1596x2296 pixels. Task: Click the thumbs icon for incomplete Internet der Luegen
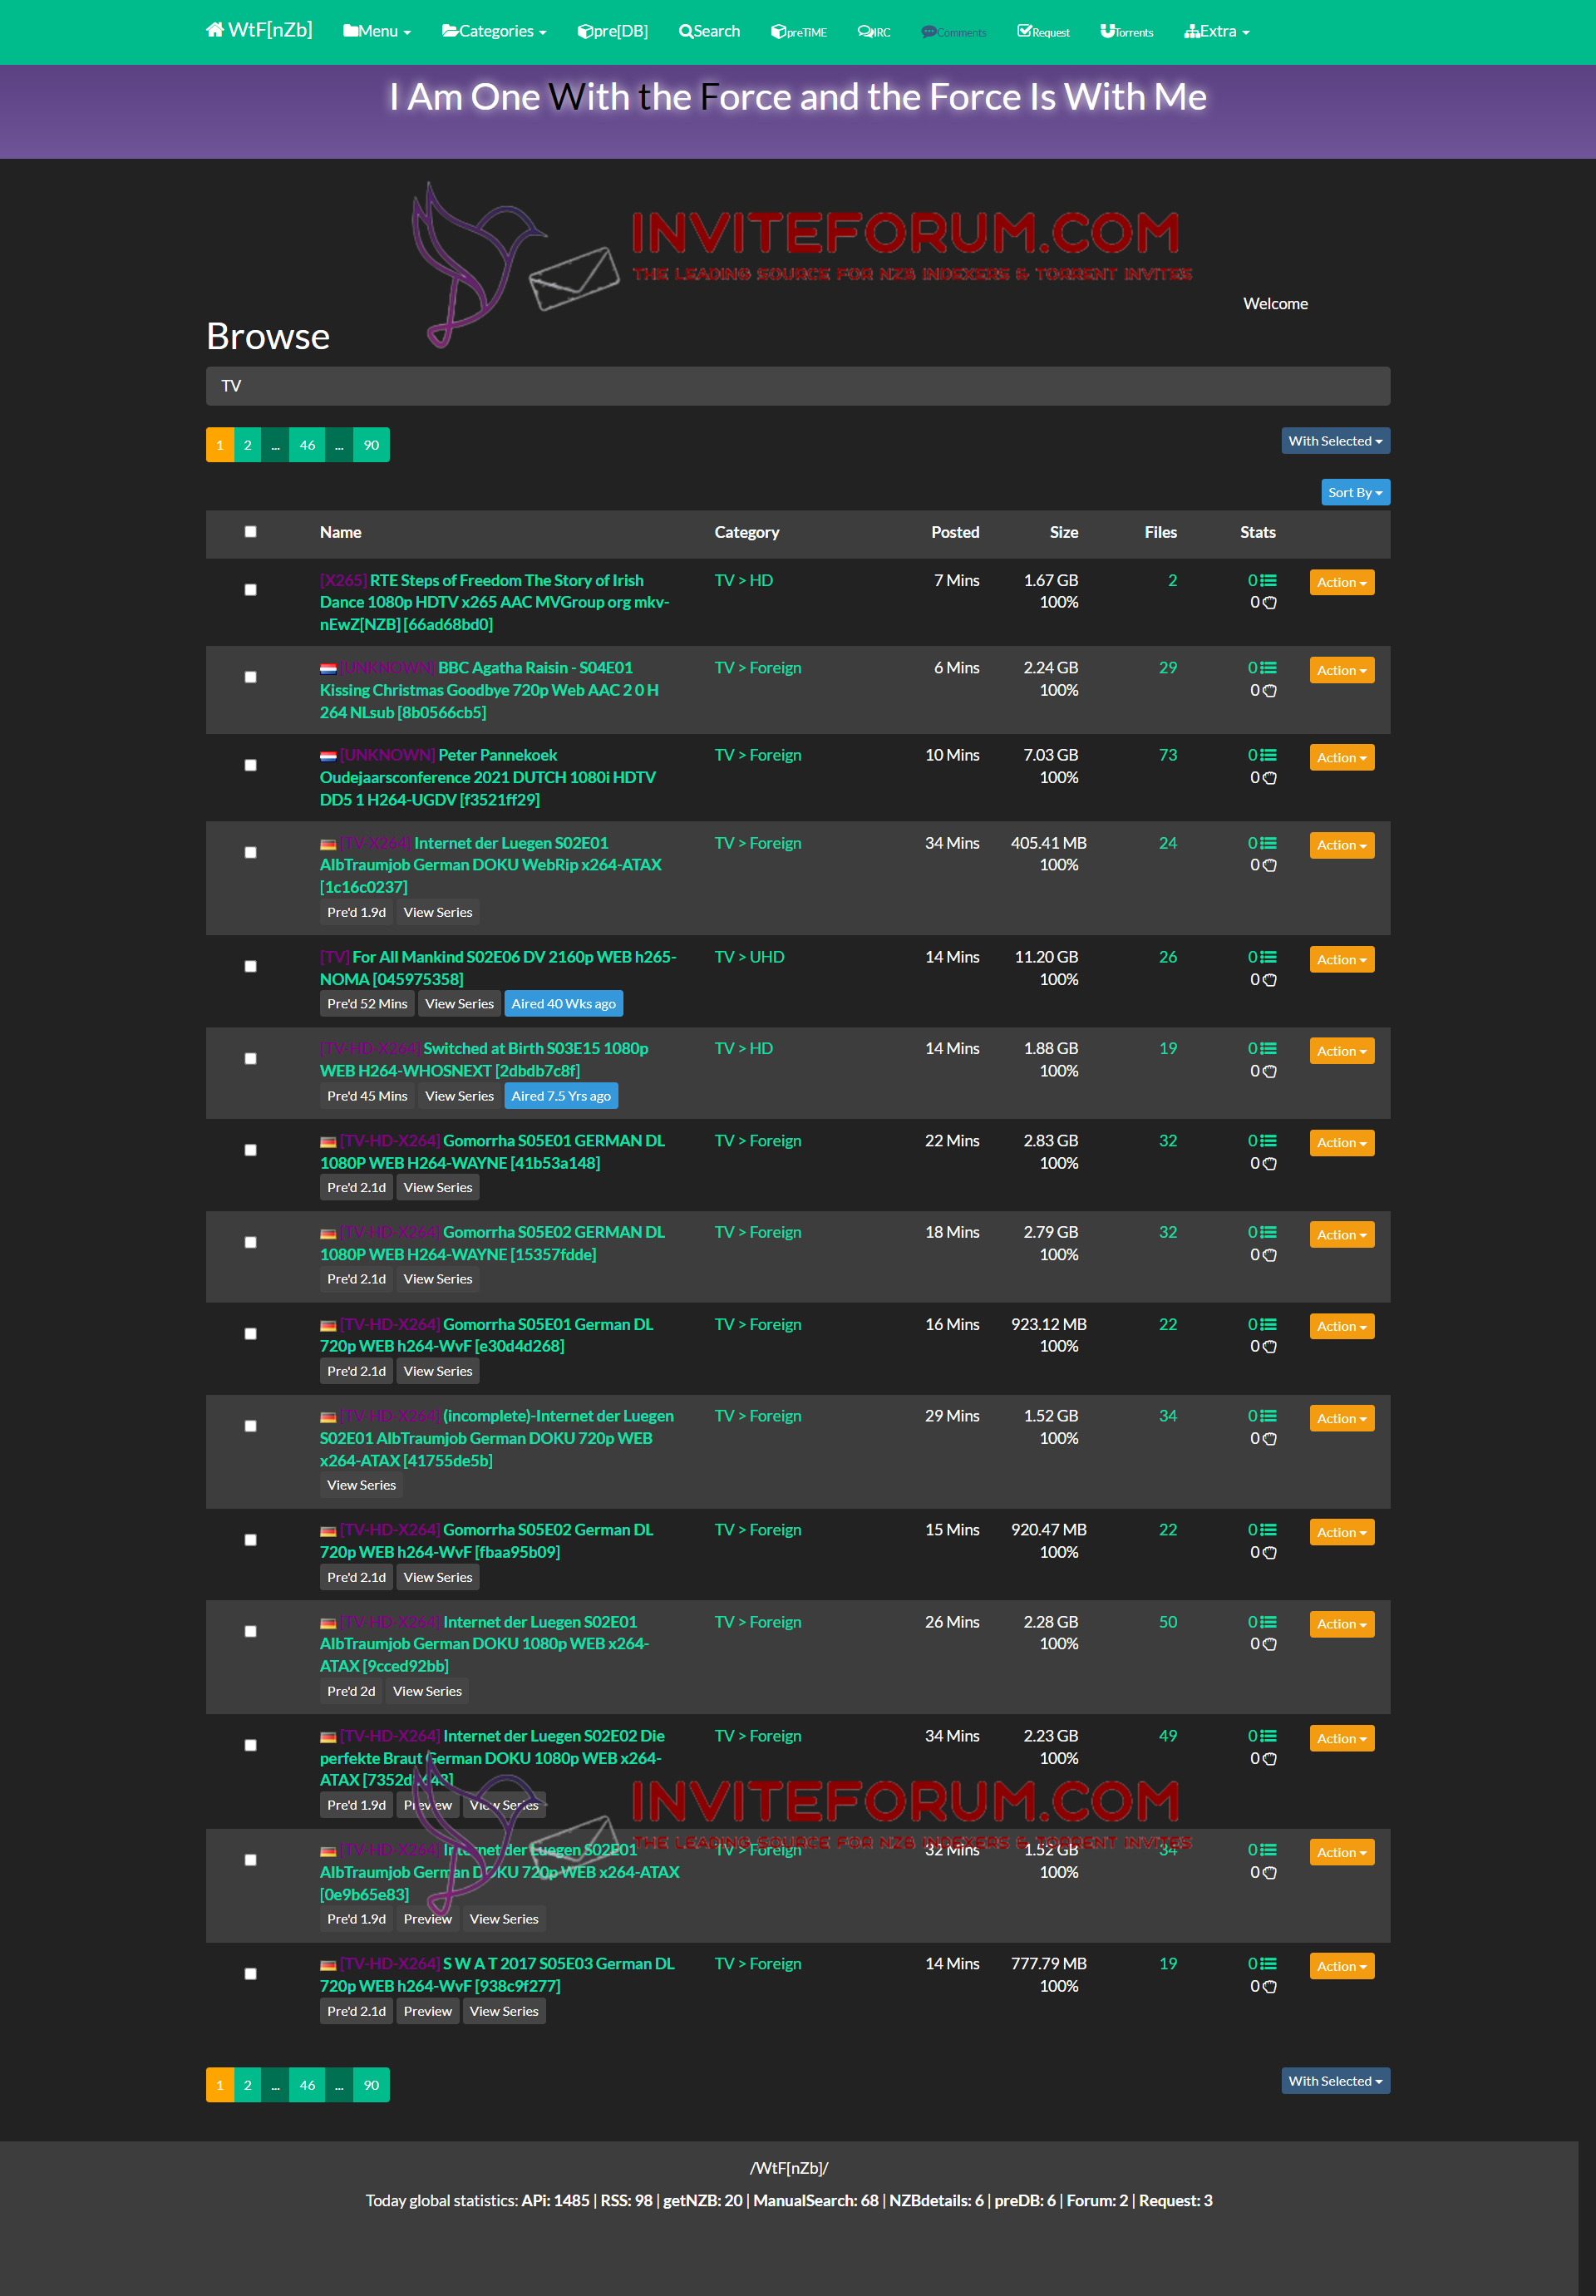click(1269, 1439)
